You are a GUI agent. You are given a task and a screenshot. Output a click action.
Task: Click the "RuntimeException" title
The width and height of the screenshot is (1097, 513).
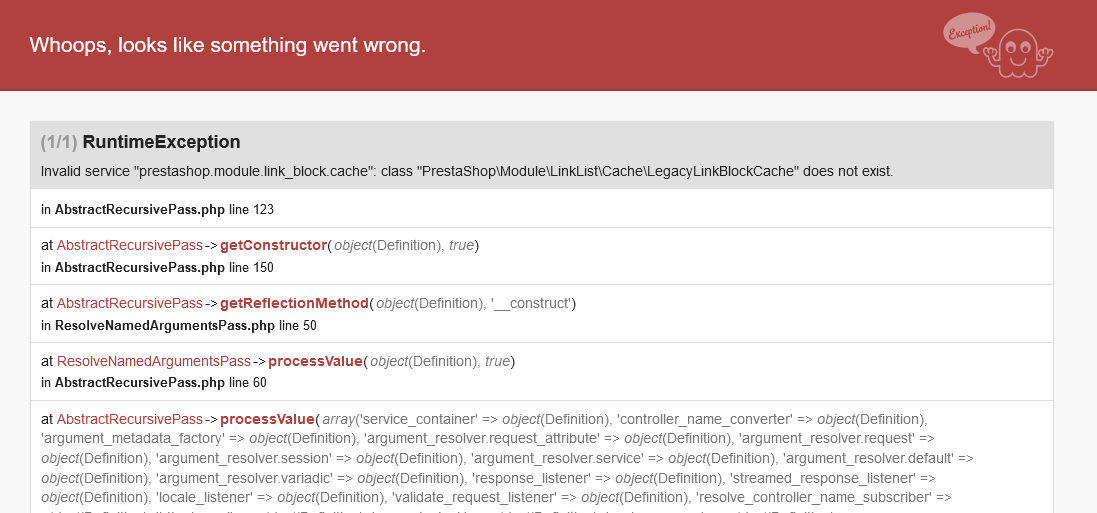pyautogui.click(x=162, y=142)
